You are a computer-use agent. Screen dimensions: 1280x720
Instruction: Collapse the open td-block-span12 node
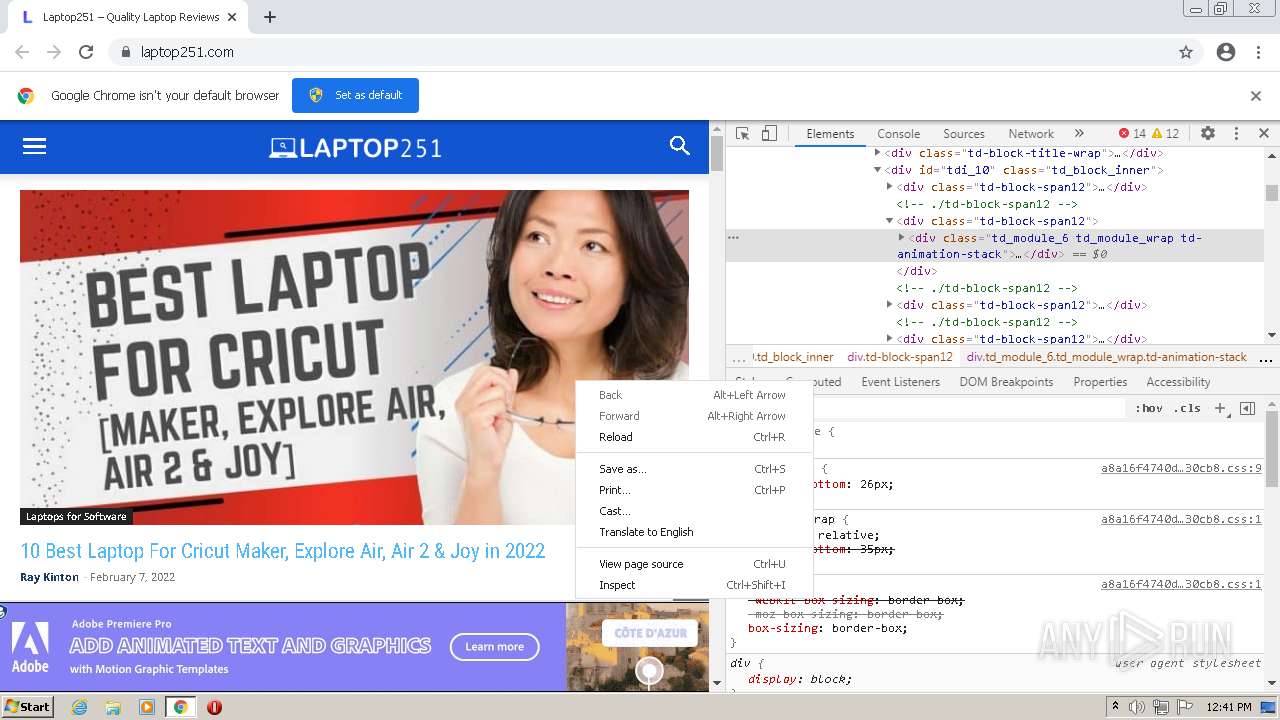tap(890, 221)
